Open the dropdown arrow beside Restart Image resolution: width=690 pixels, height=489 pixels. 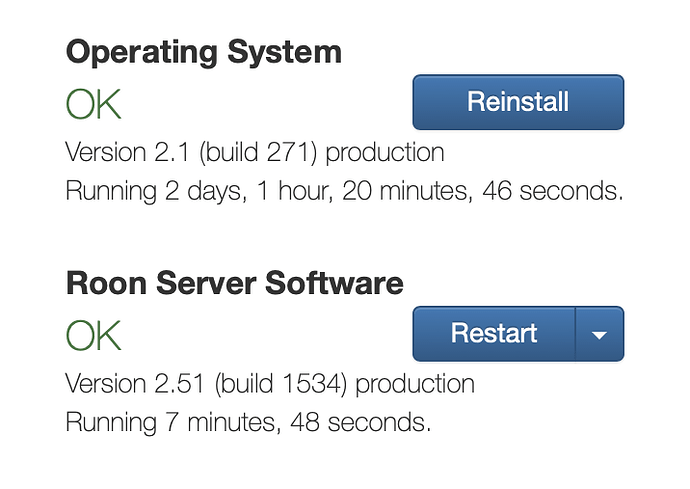(x=599, y=334)
